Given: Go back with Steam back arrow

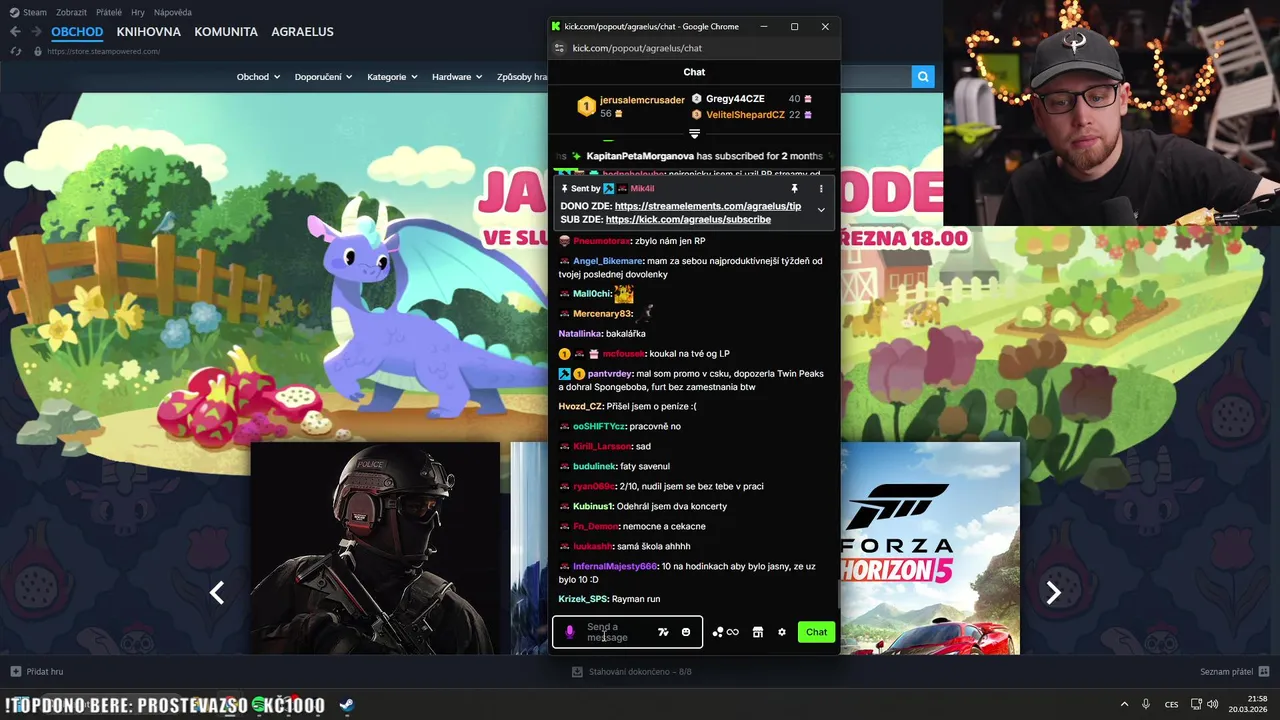Looking at the screenshot, I should [x=15, y=31].
